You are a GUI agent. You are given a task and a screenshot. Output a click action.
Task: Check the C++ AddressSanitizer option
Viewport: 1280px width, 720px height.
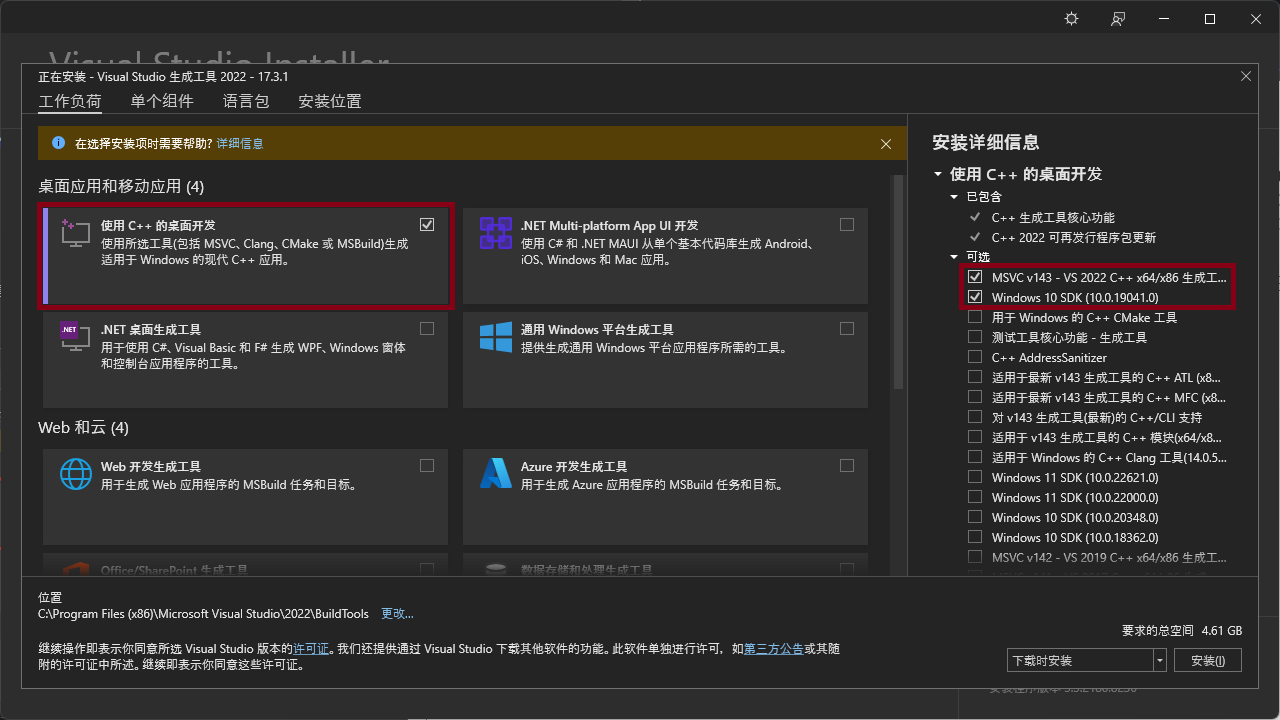[x=975, y=357]
